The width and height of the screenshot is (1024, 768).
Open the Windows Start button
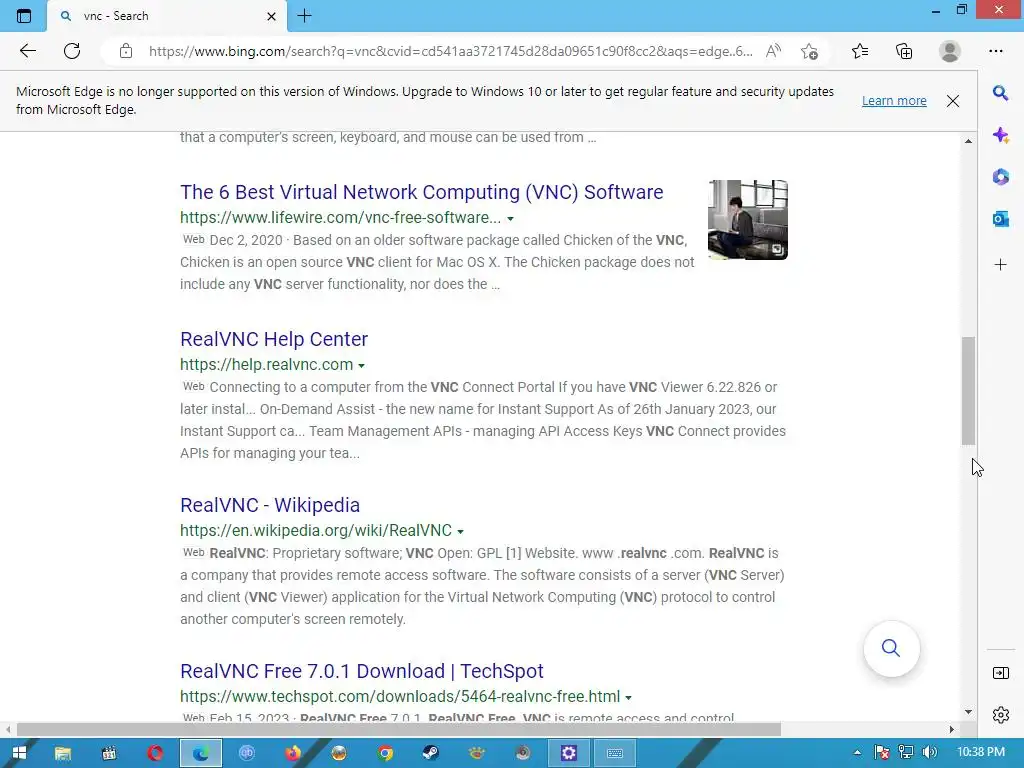[20, 753]
